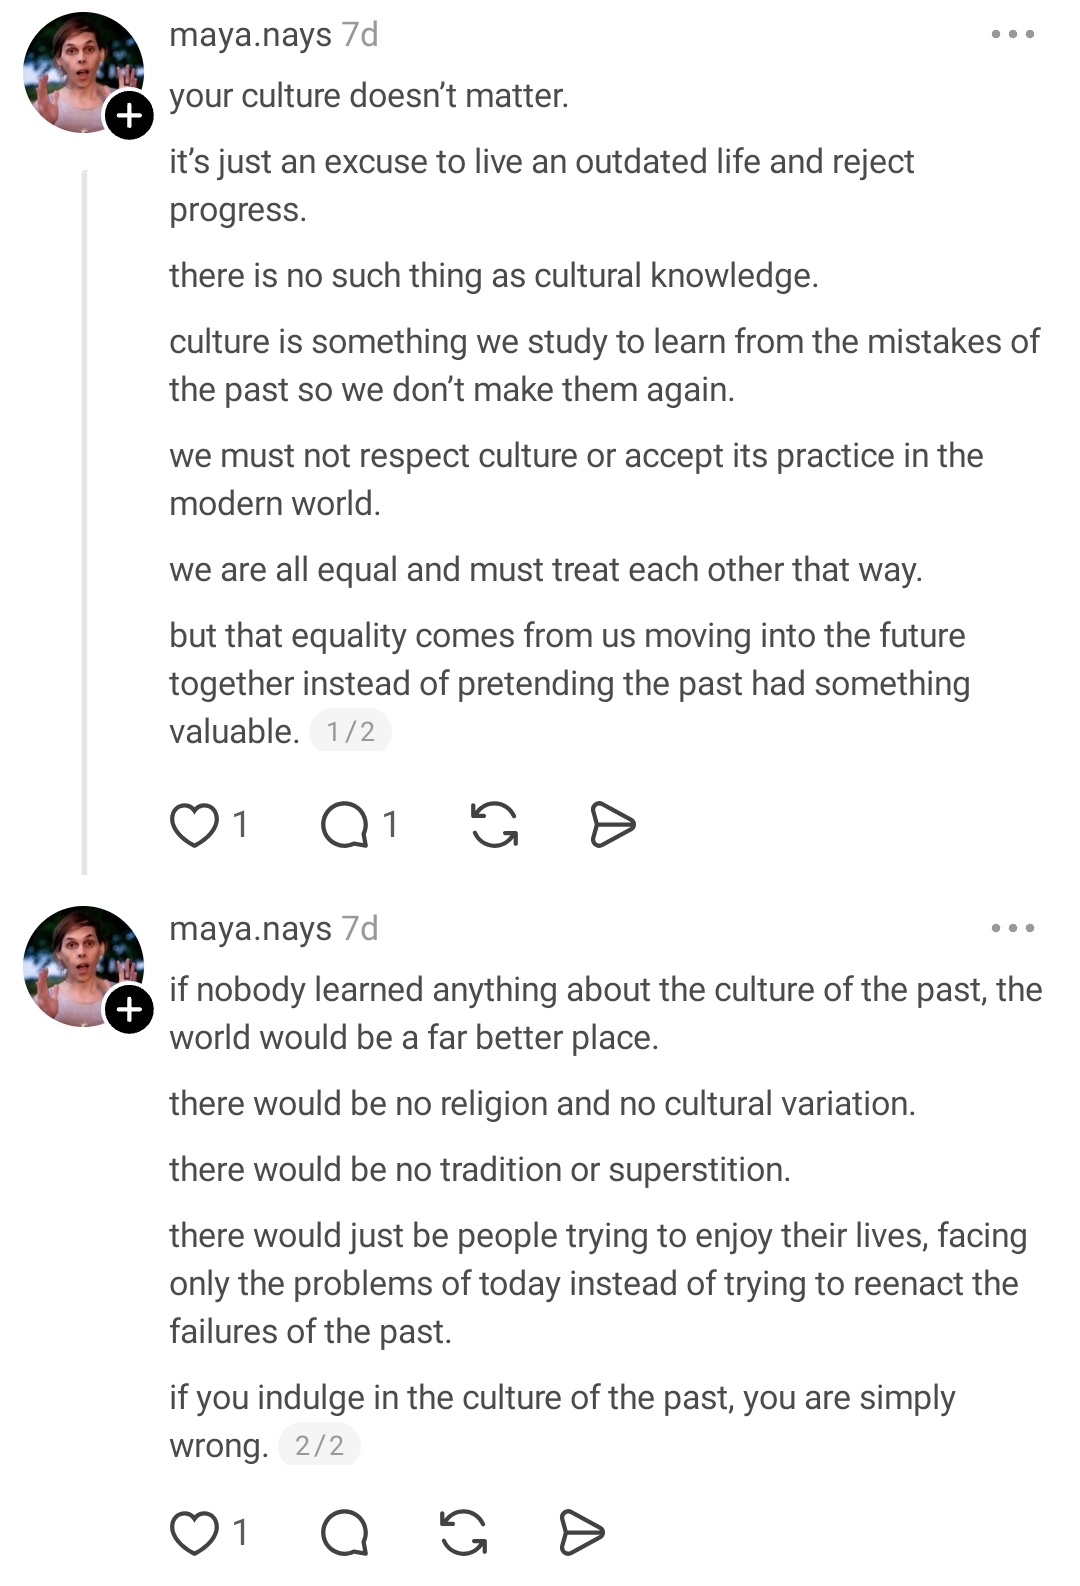
Task: Open more options menu on second post
Action: coord(1012,929)
